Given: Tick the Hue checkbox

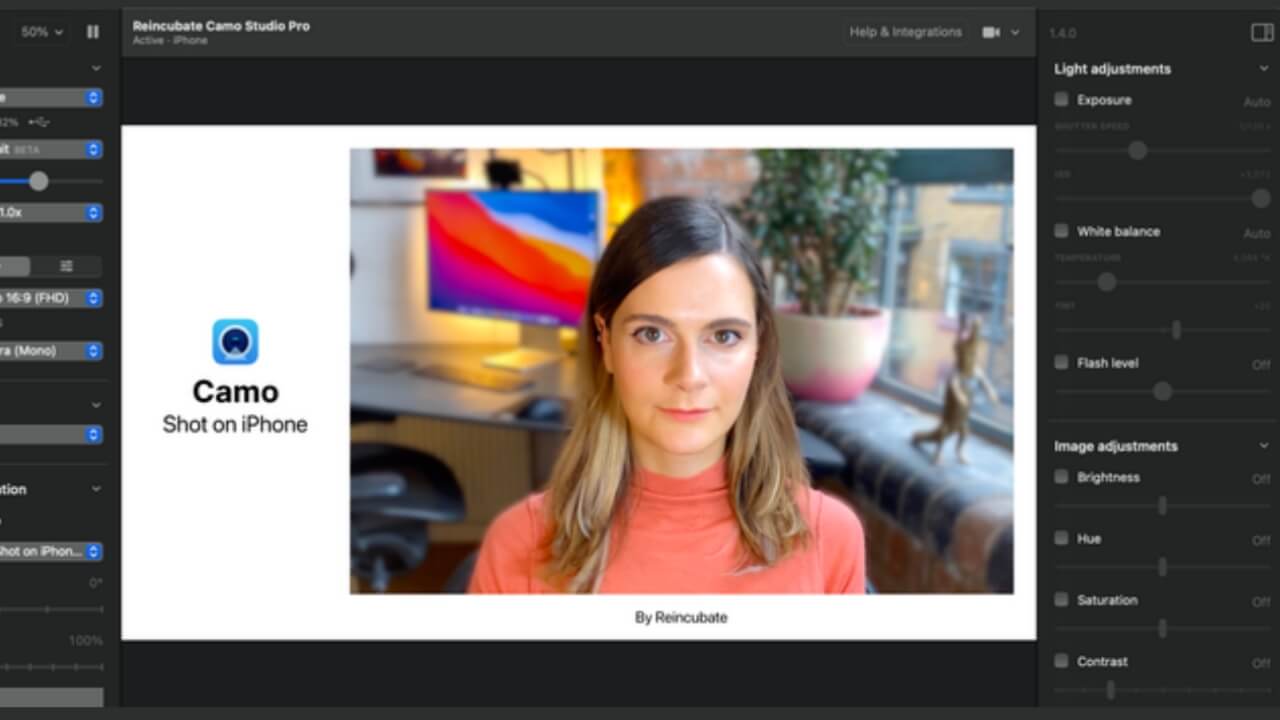Looking at the screenshot, I should point(1061,538).
